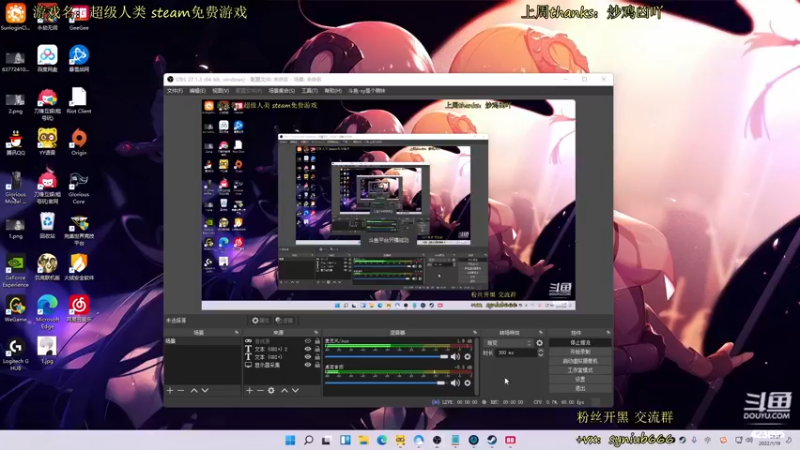Select the GeeGee desktop icon

click(x=79, y=17)
